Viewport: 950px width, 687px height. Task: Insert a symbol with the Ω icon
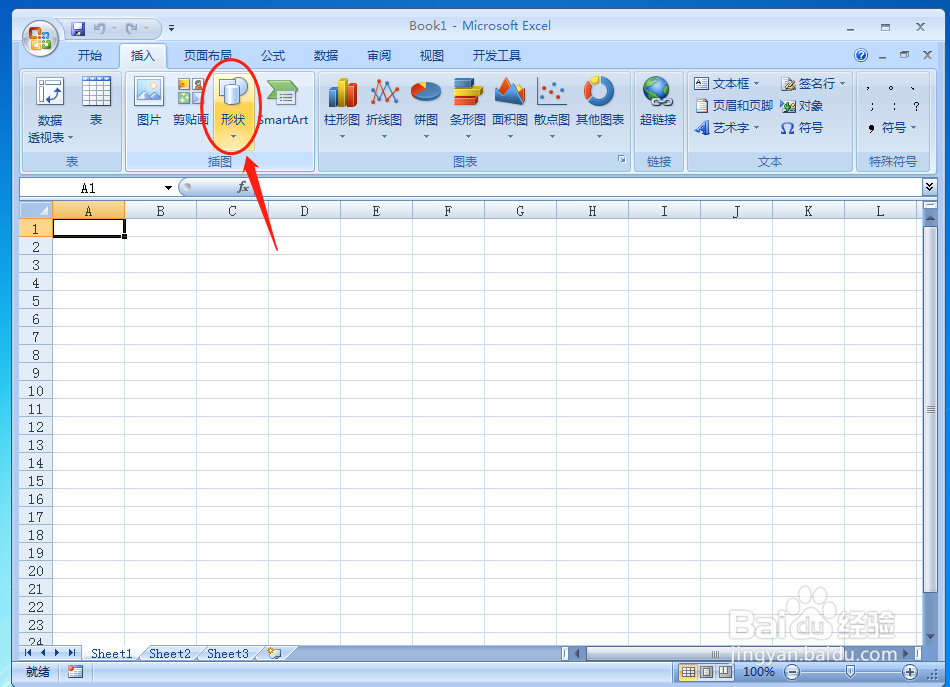click(802, 128)
